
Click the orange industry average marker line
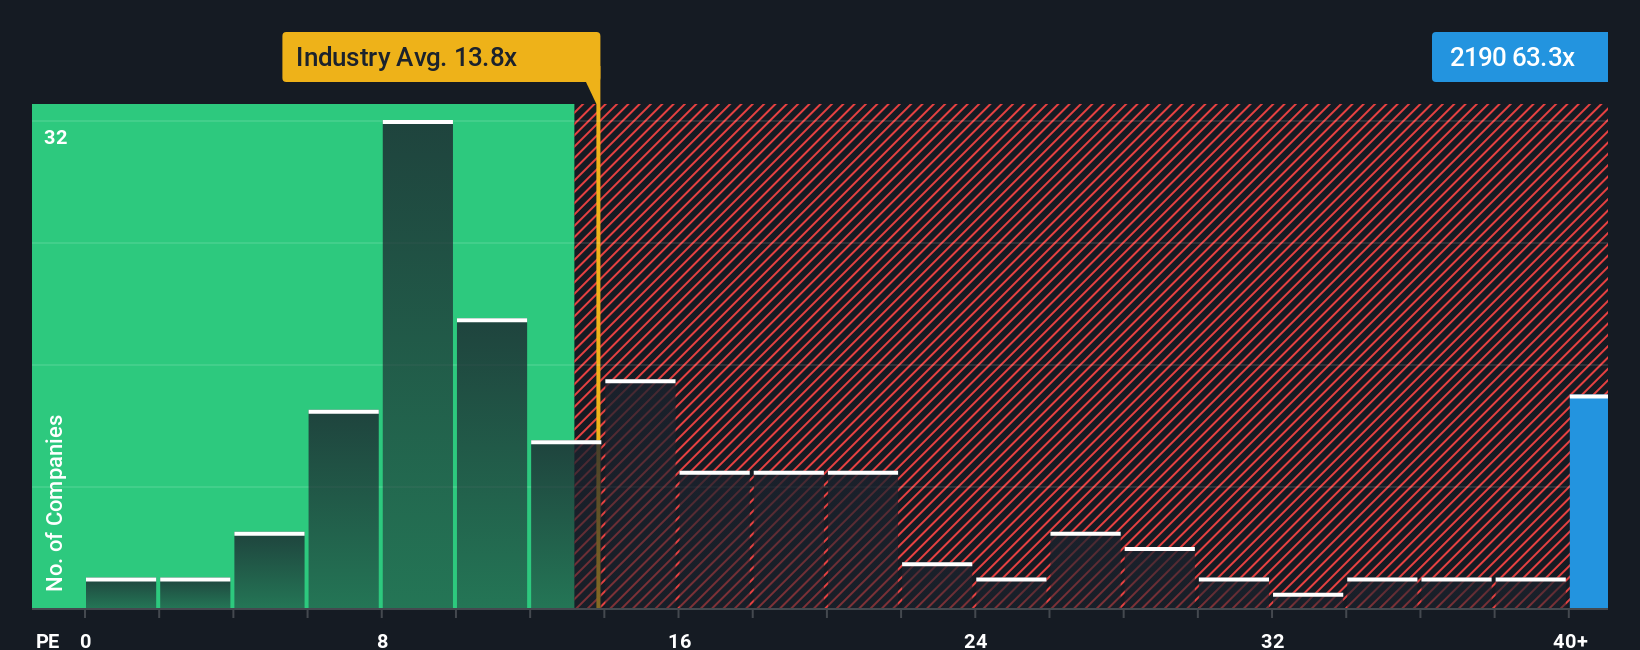coord(598,345)
